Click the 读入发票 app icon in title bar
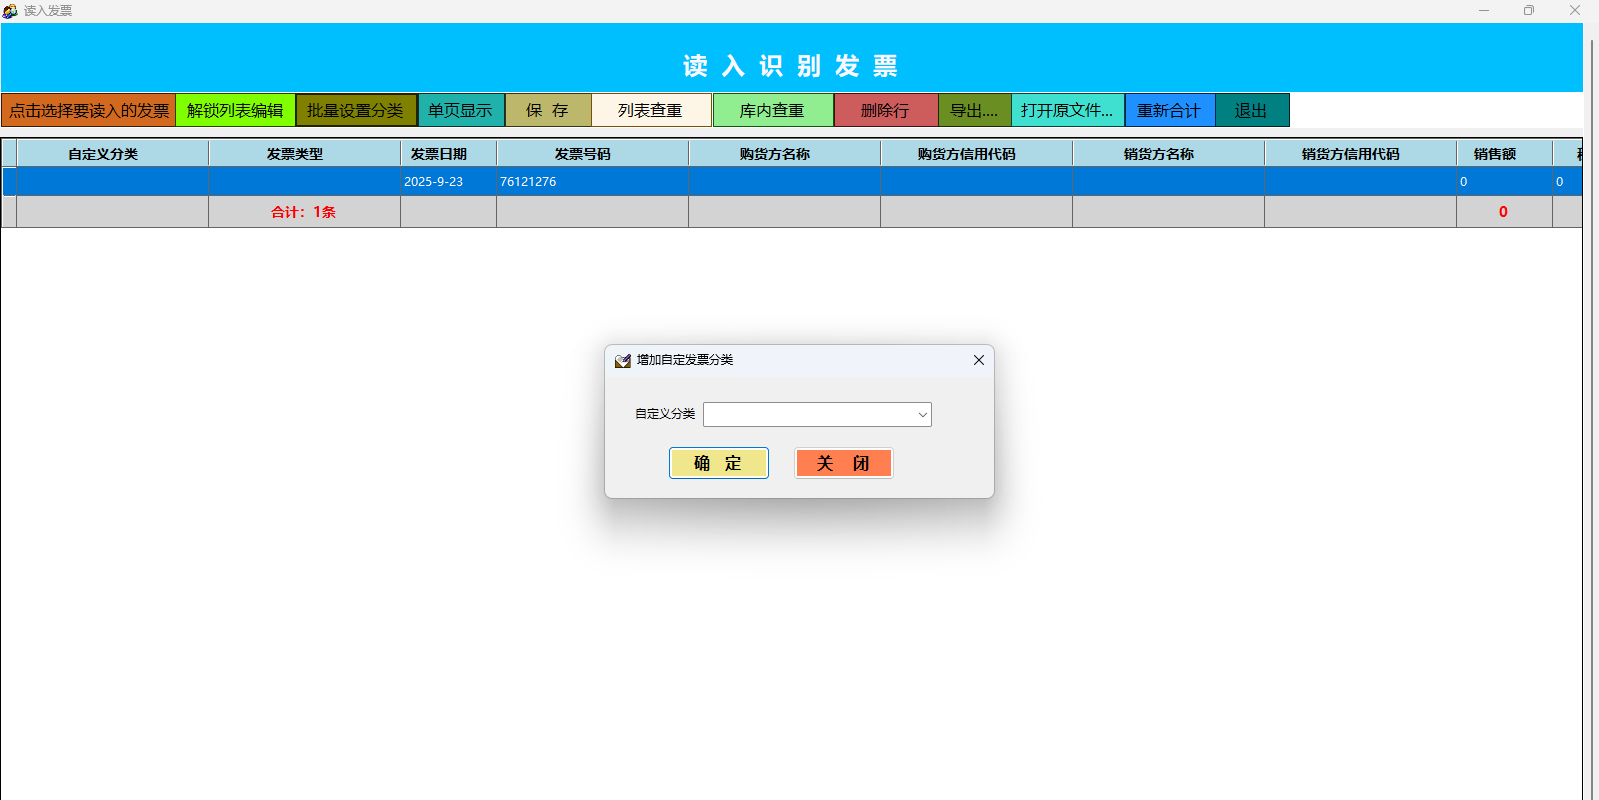The width and height of the screenshot is (1599, 800). pyautogui.click(x=10, y=10)
